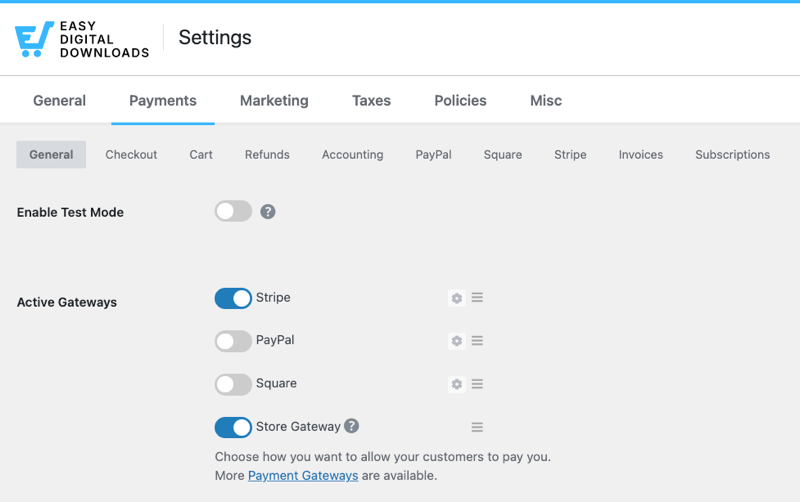800x502 pixels.
Task: Go to the Taxes tab
Action: click(x=371, y=101)
